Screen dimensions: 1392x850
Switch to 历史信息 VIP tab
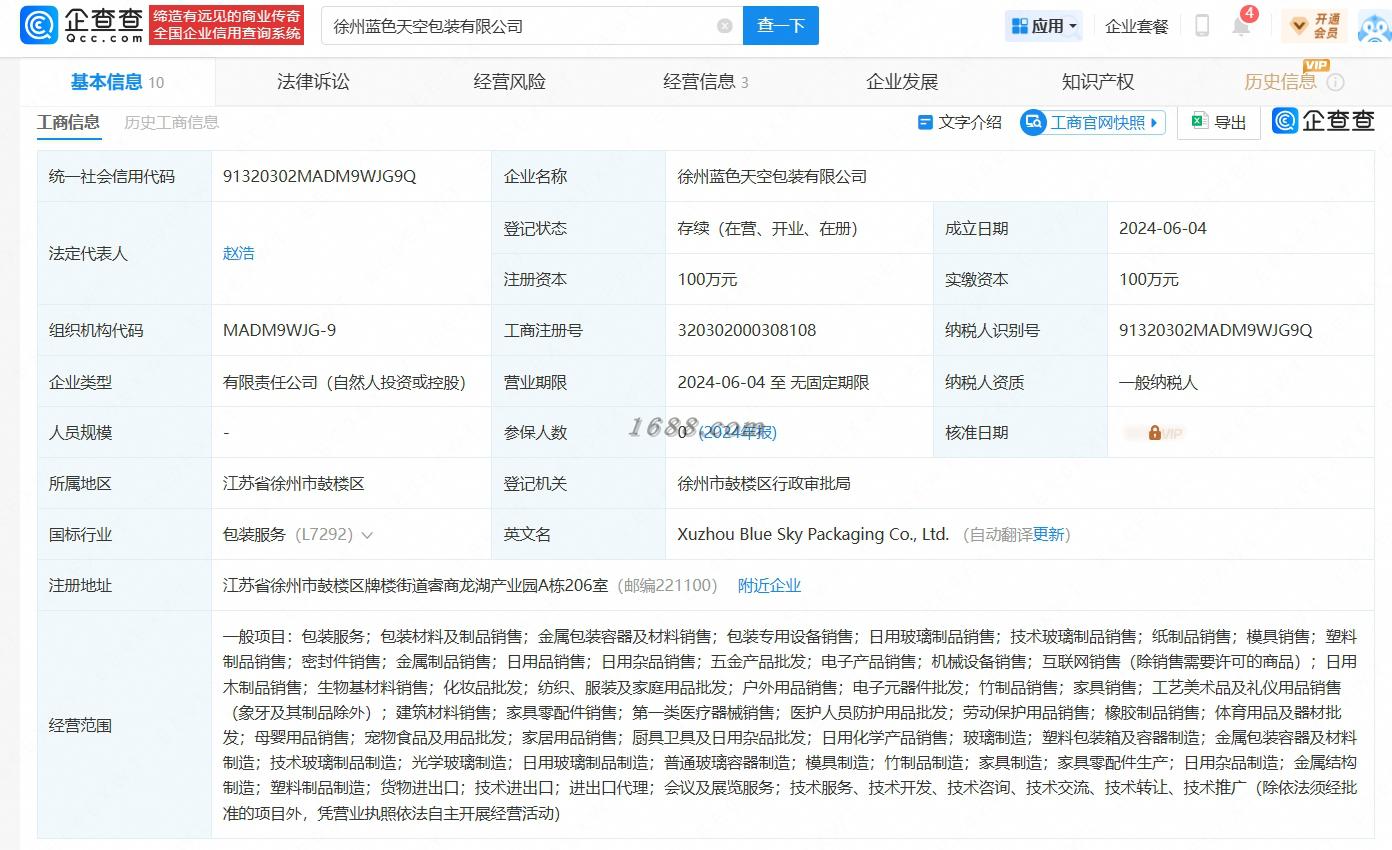point(1281,82)
